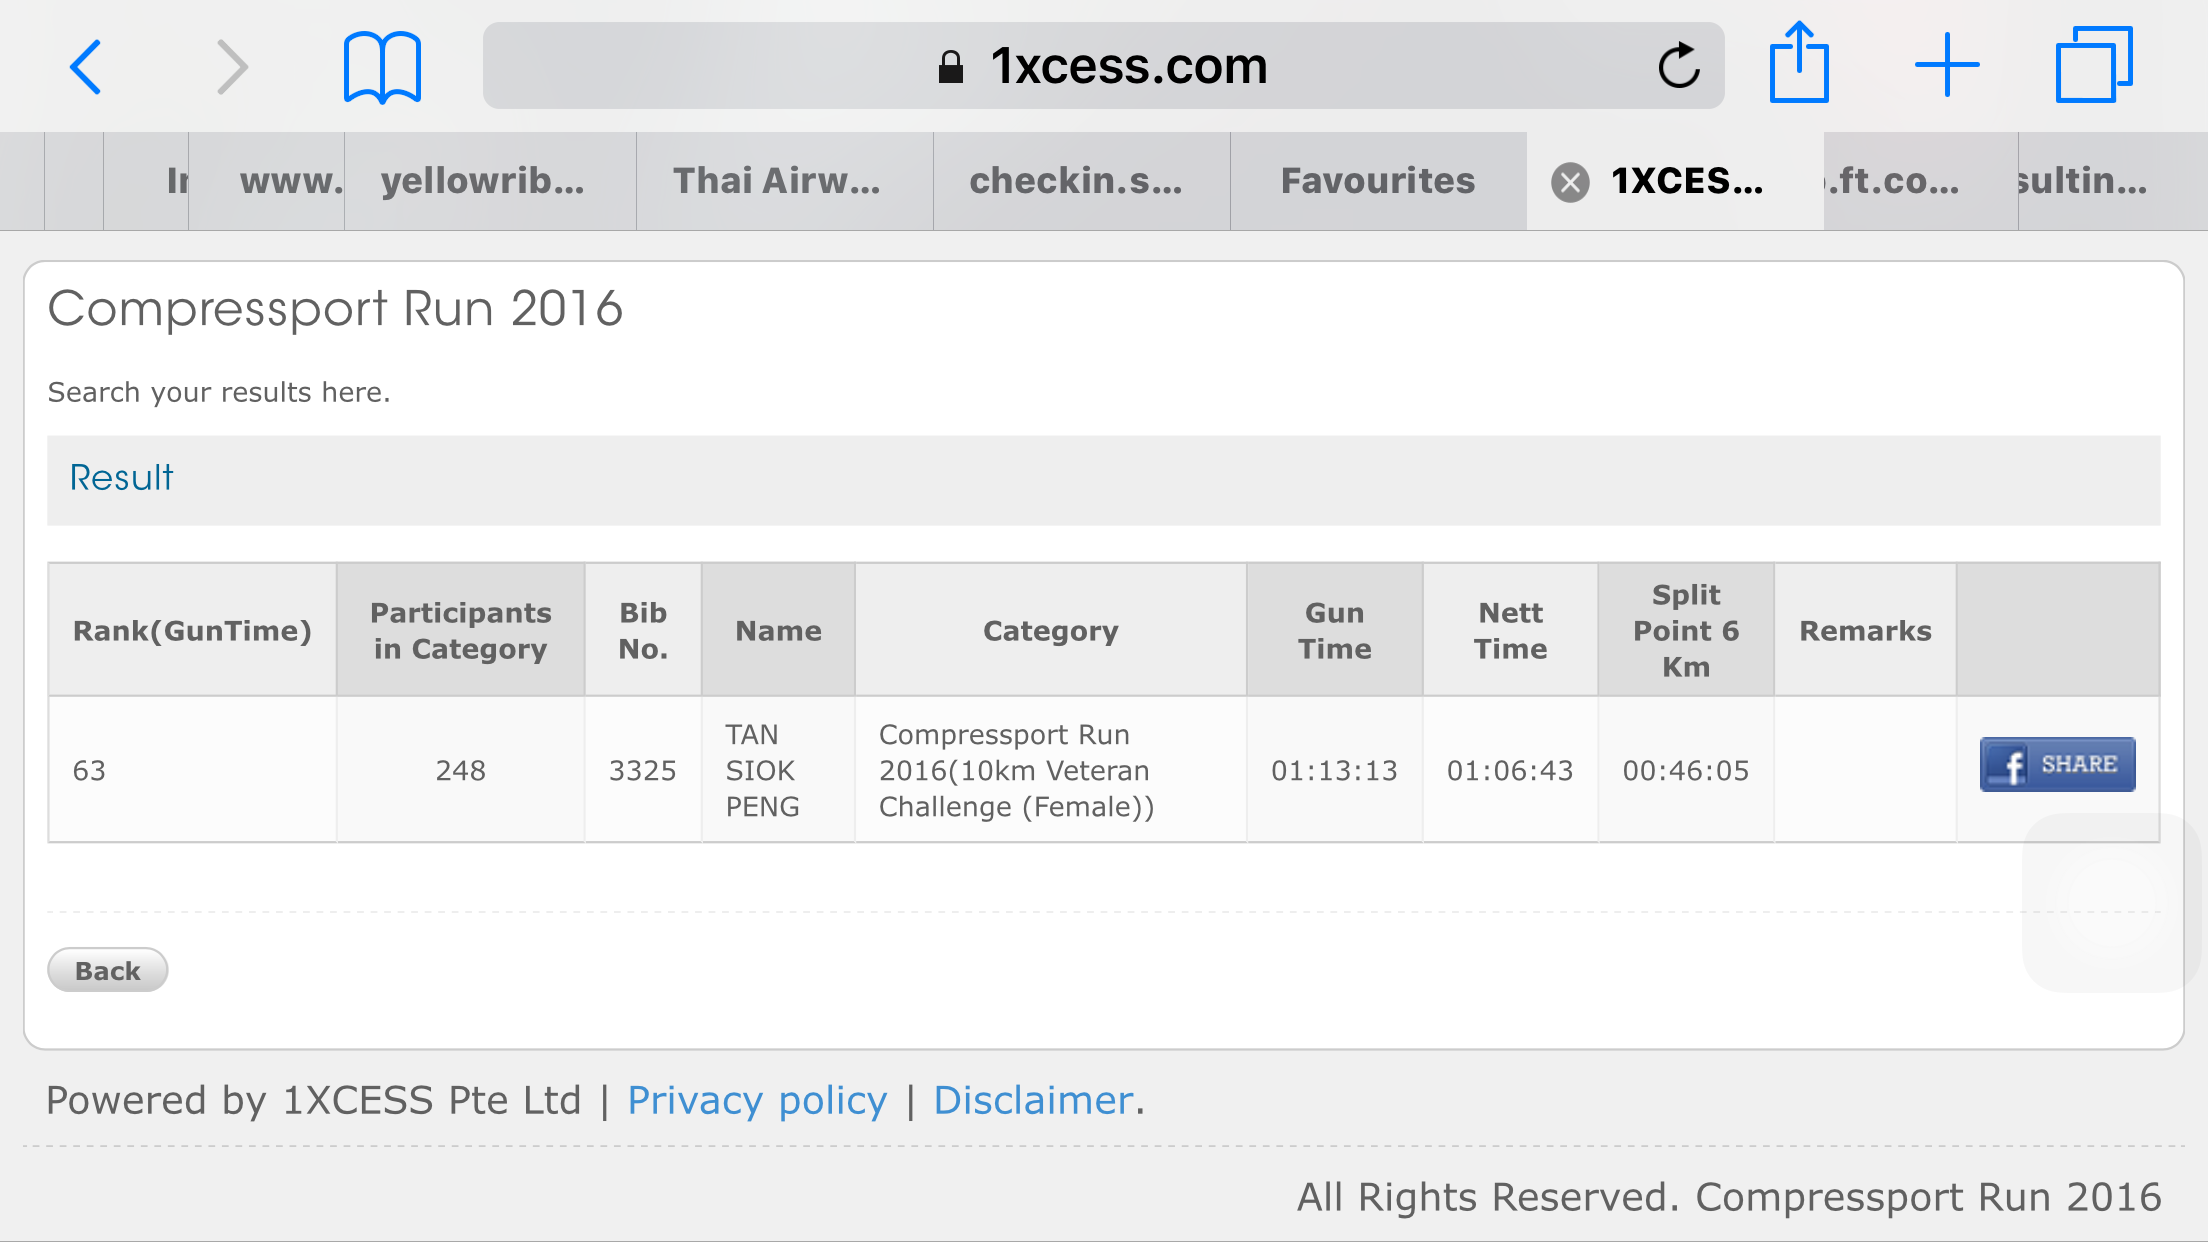
Task: Open the checkin.s... tab
Action: (x=1076, y=181)
